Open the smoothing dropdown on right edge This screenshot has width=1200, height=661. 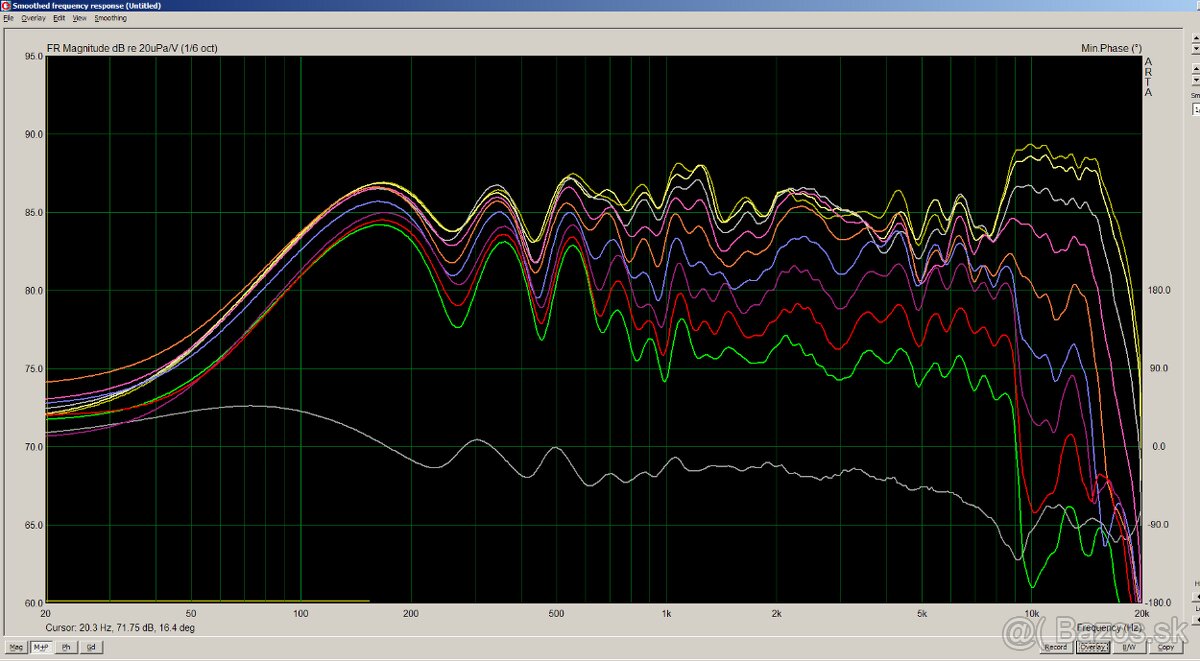click(x=1195, y=108)
